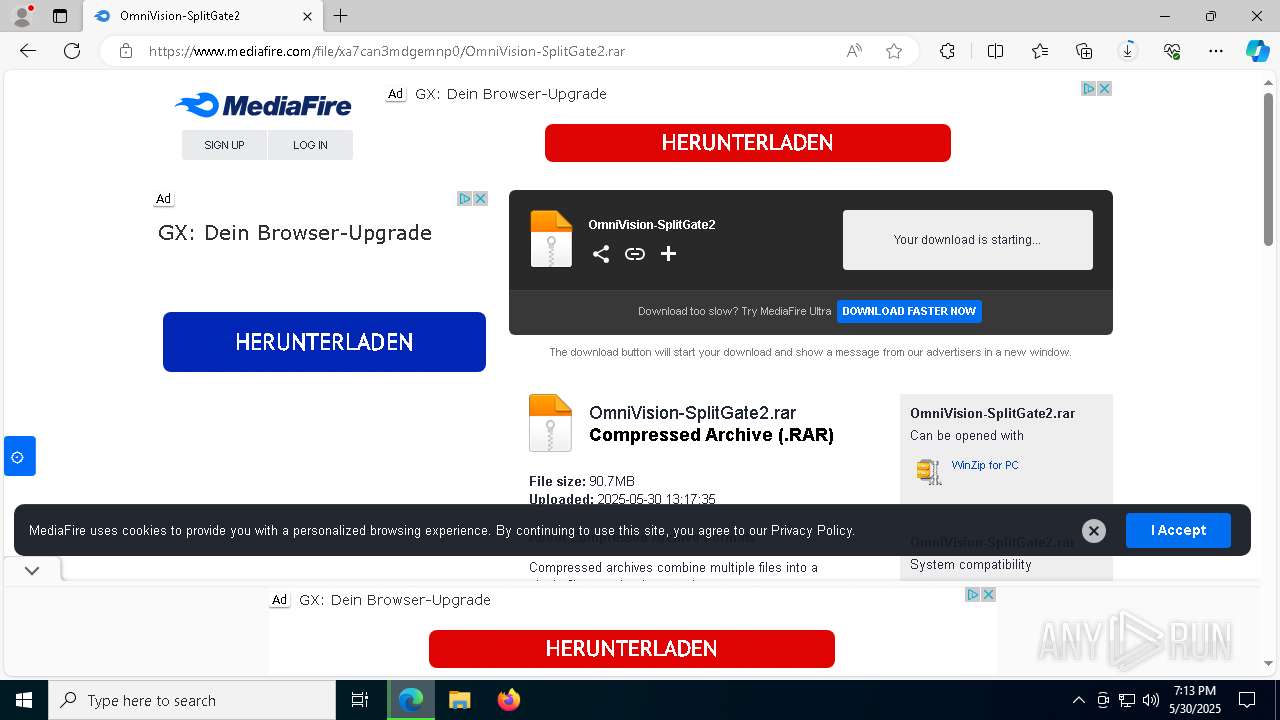Click bottom red HERUNTERLADEN ad button
The width and height of the screenshot is (1280, 720).
[x=631, y=649]
